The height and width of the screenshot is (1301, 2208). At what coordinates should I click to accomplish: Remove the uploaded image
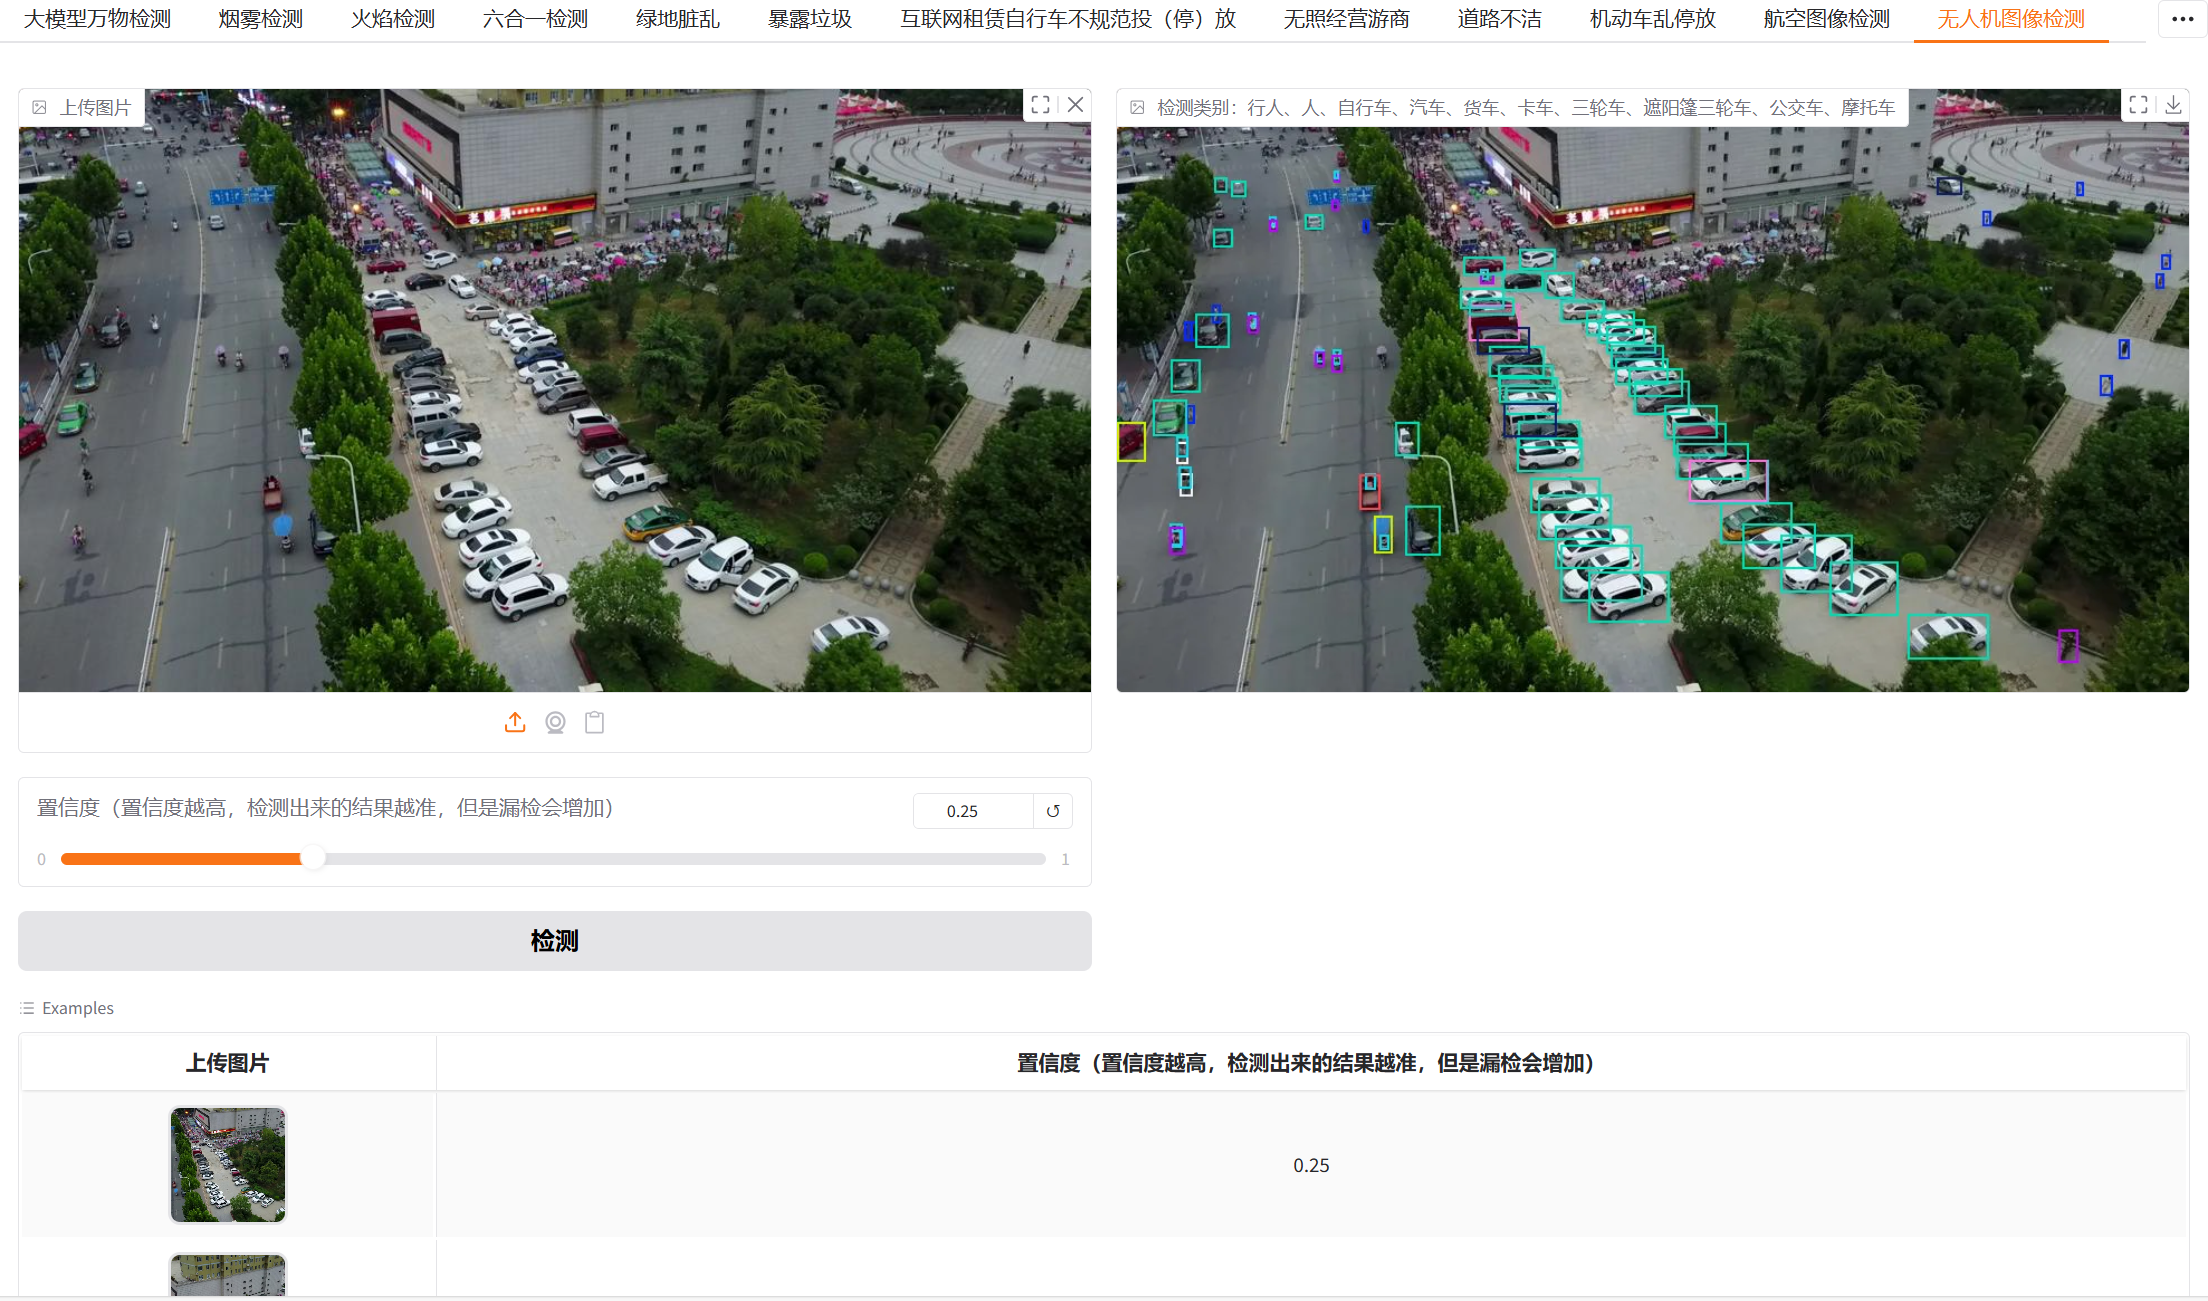pos(1075,105)
